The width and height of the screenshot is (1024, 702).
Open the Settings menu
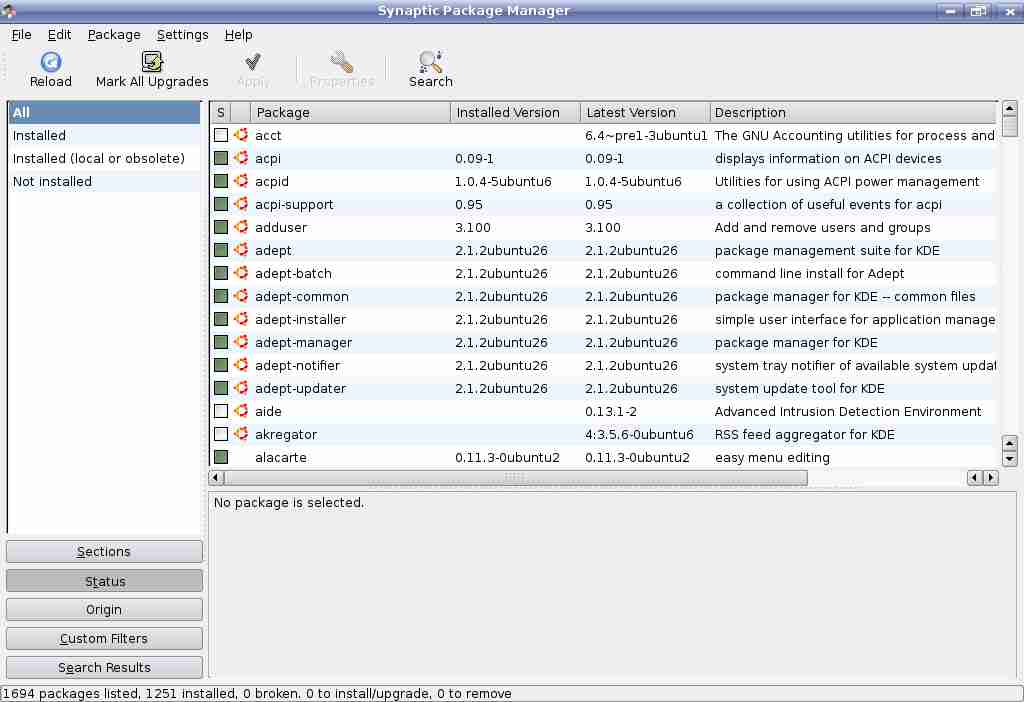182,35
